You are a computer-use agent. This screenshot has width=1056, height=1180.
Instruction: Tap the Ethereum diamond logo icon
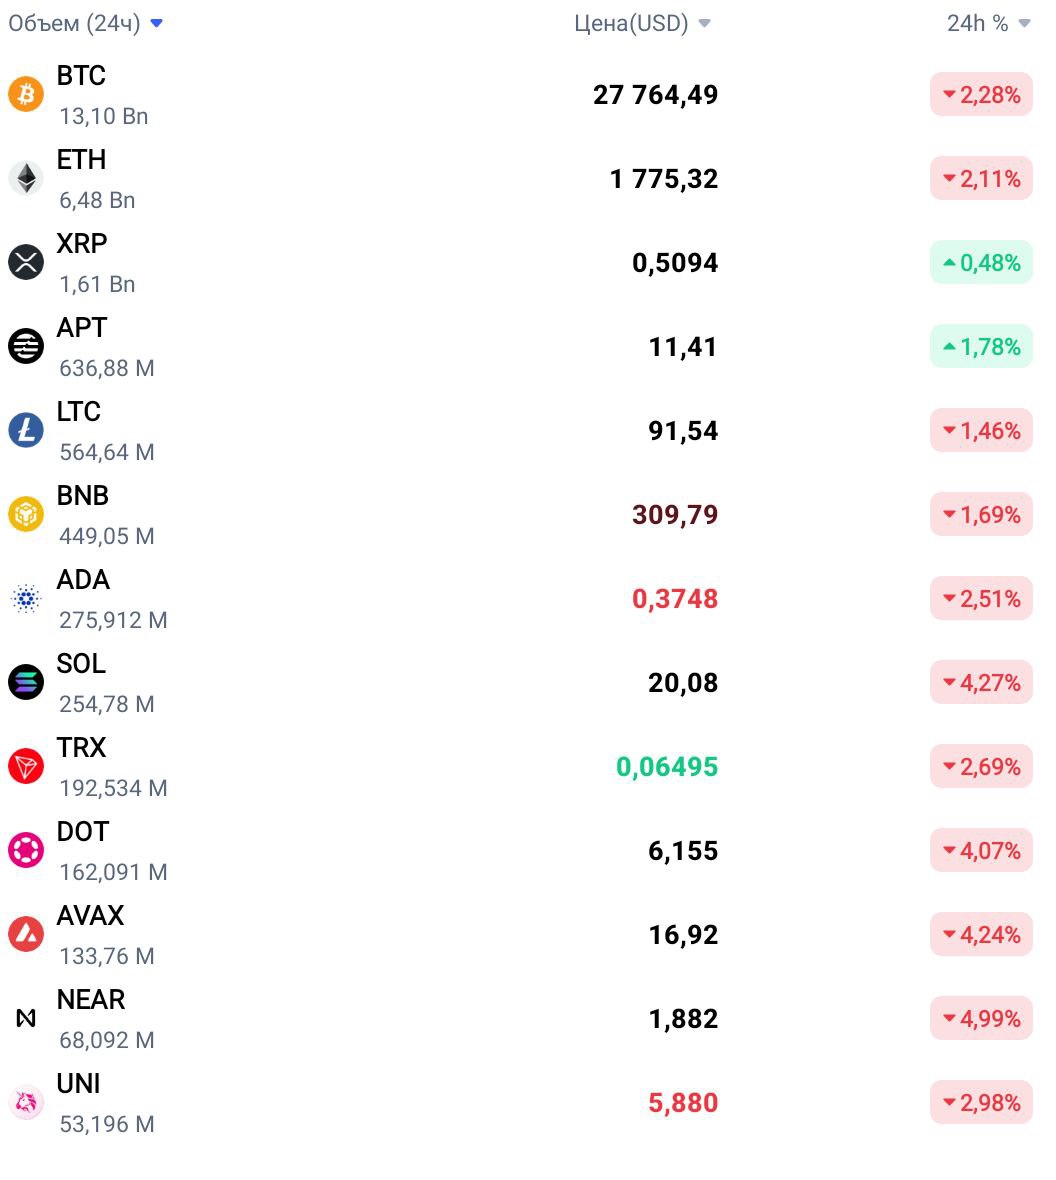coord(26,178)
